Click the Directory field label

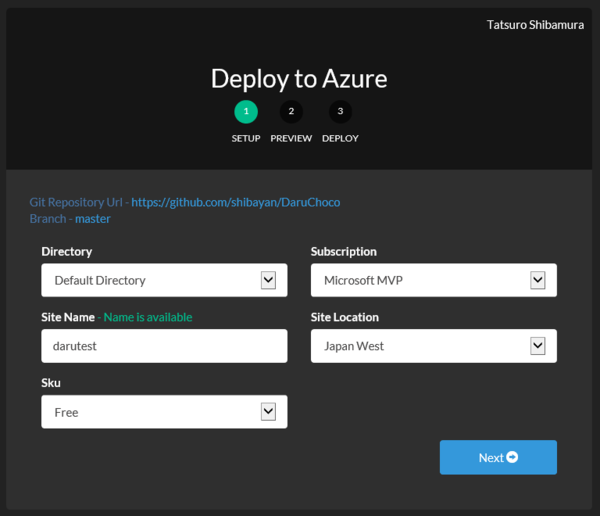67,251
